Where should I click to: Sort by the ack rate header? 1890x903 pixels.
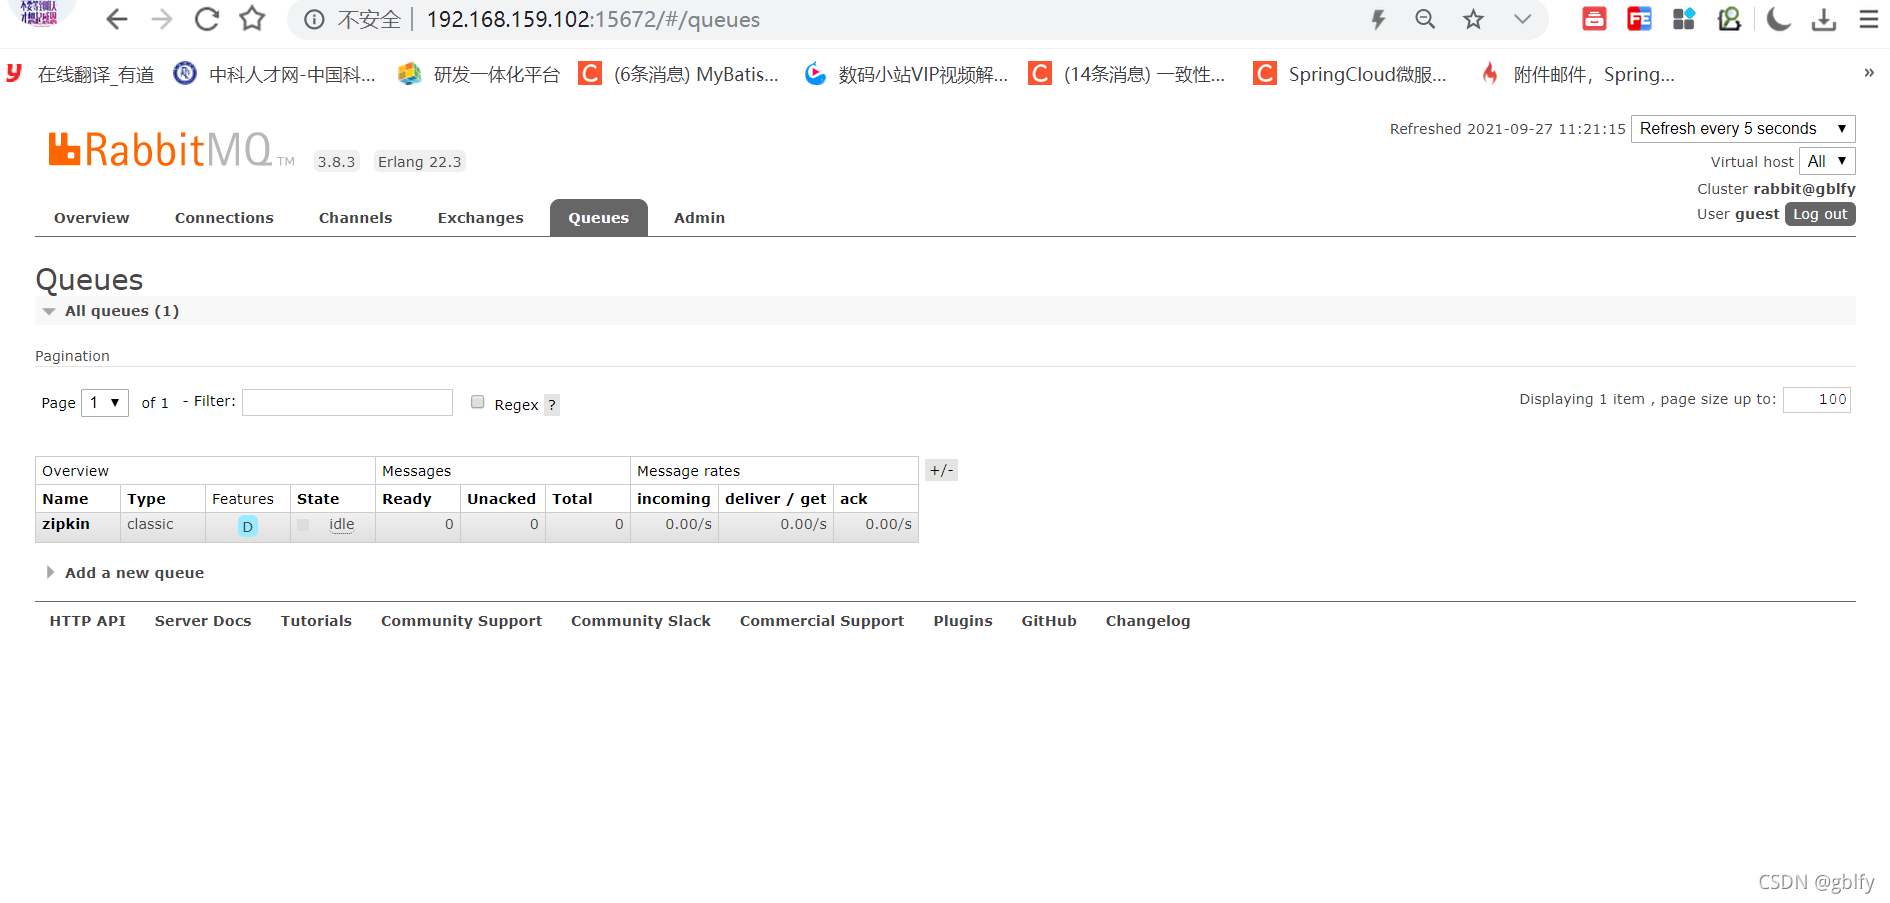point(854,499)
